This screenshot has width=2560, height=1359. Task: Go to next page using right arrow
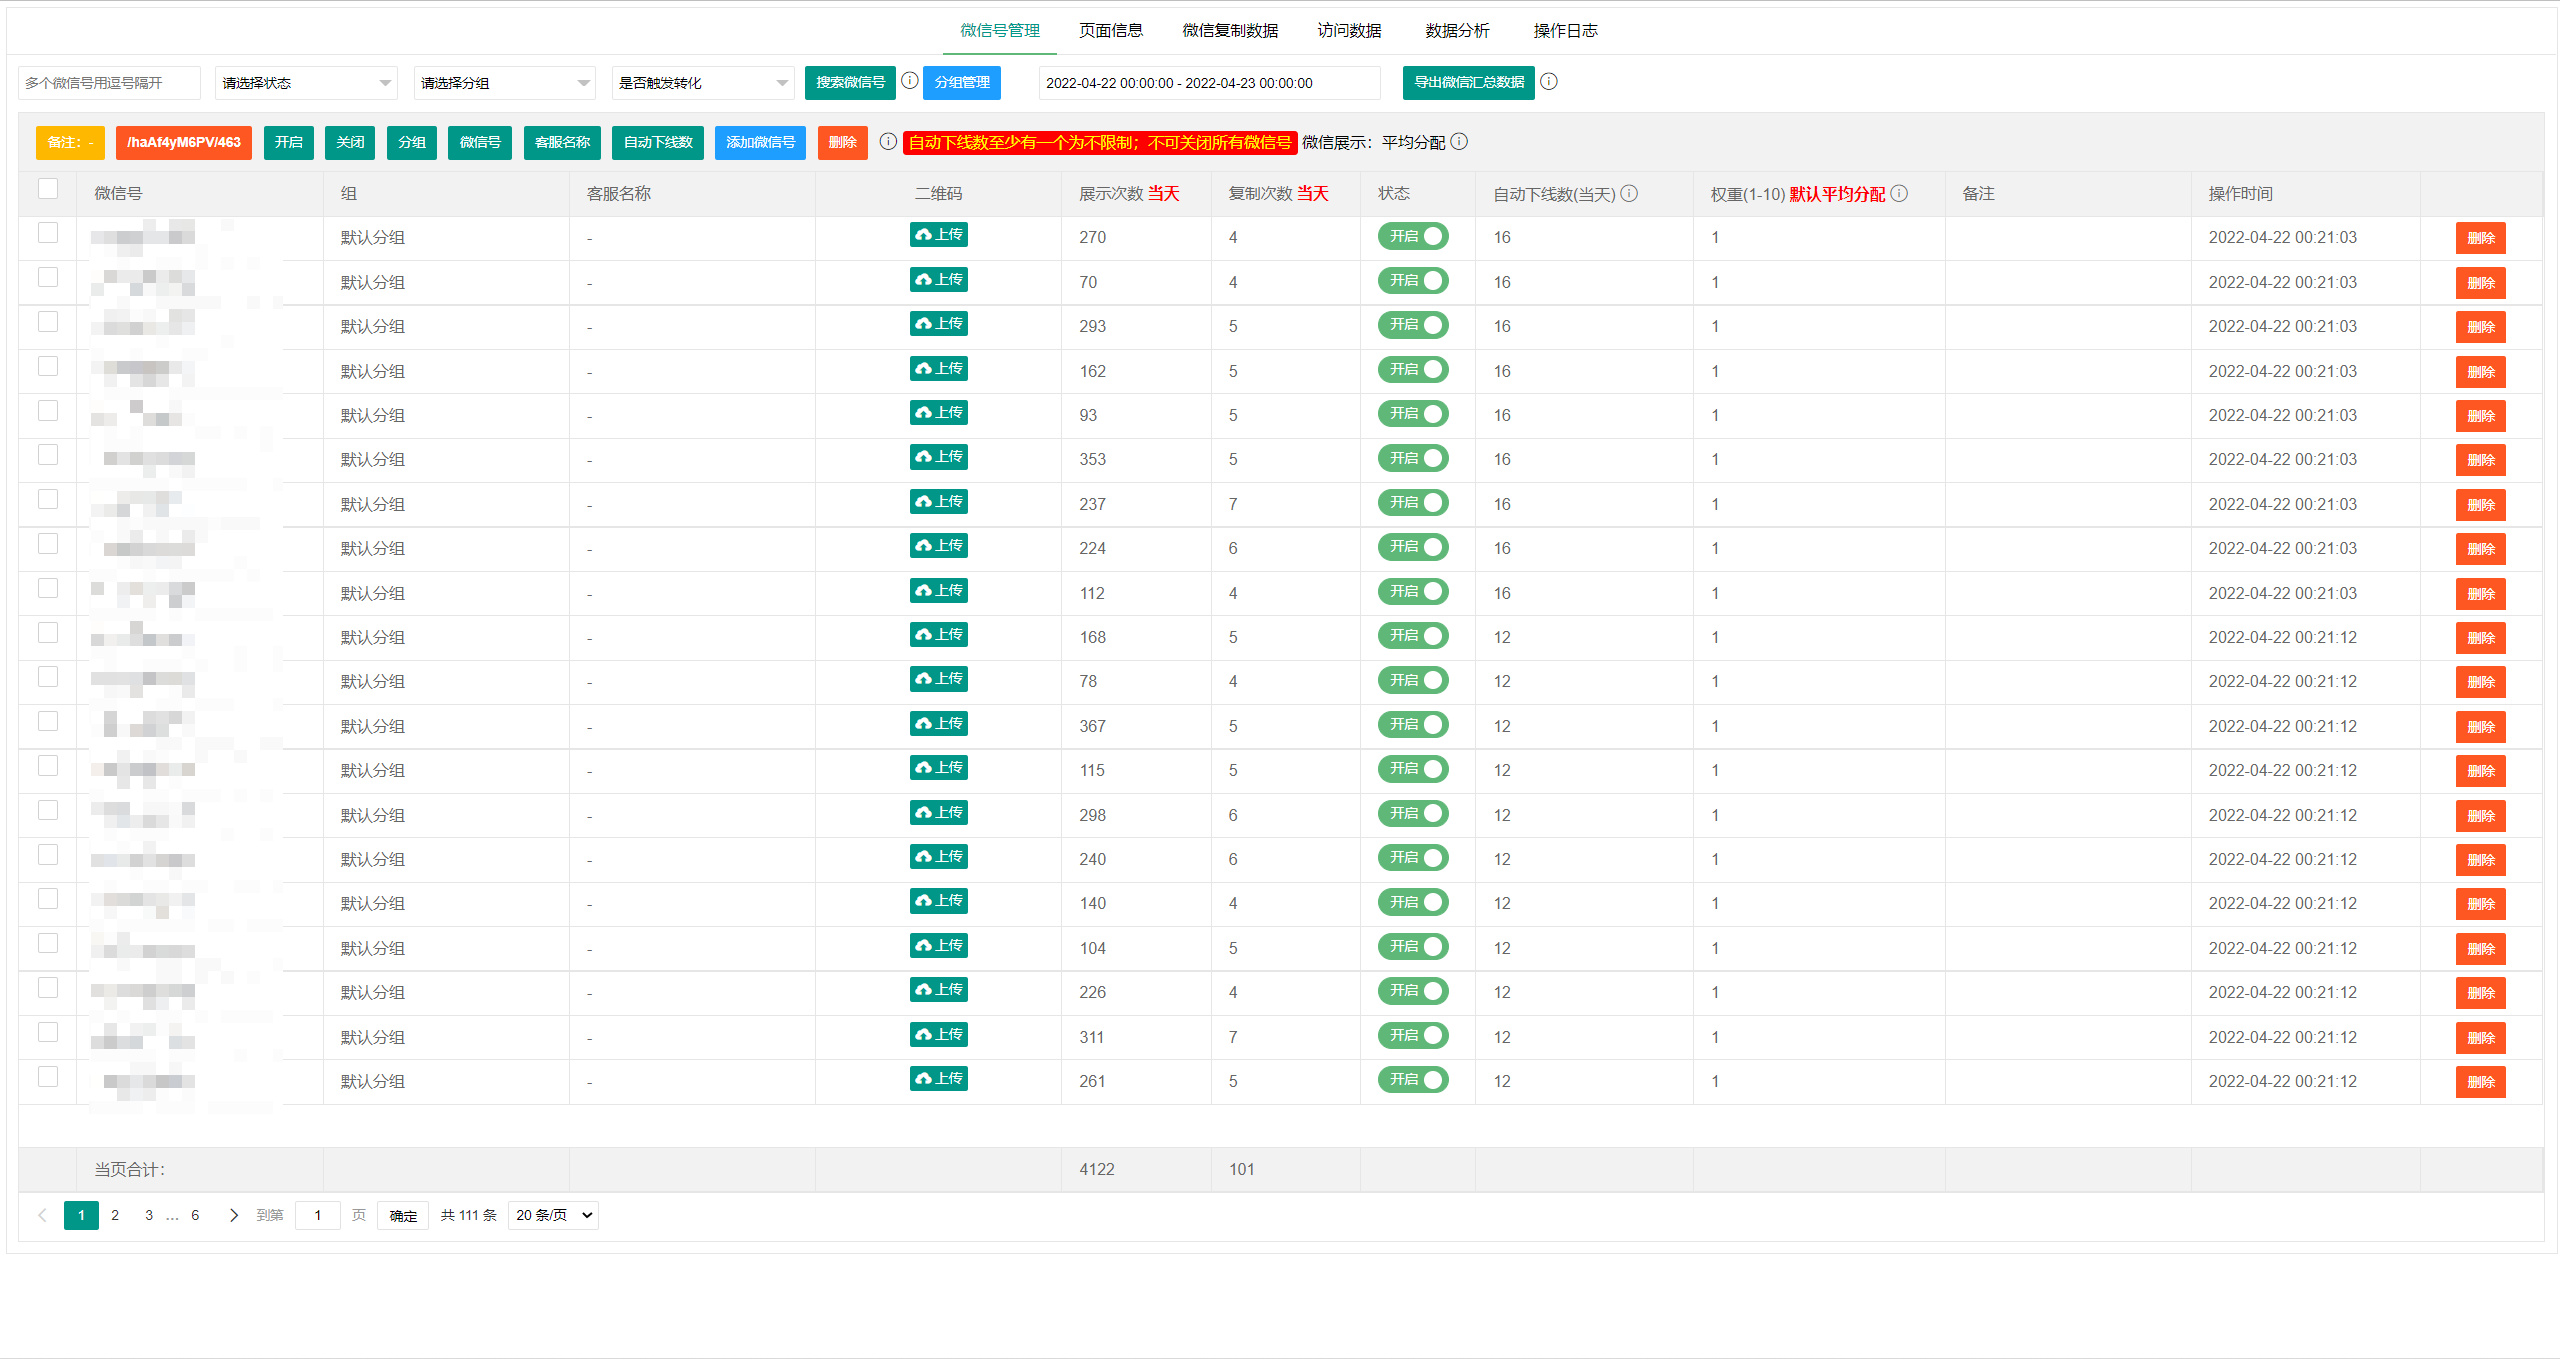233,1215
